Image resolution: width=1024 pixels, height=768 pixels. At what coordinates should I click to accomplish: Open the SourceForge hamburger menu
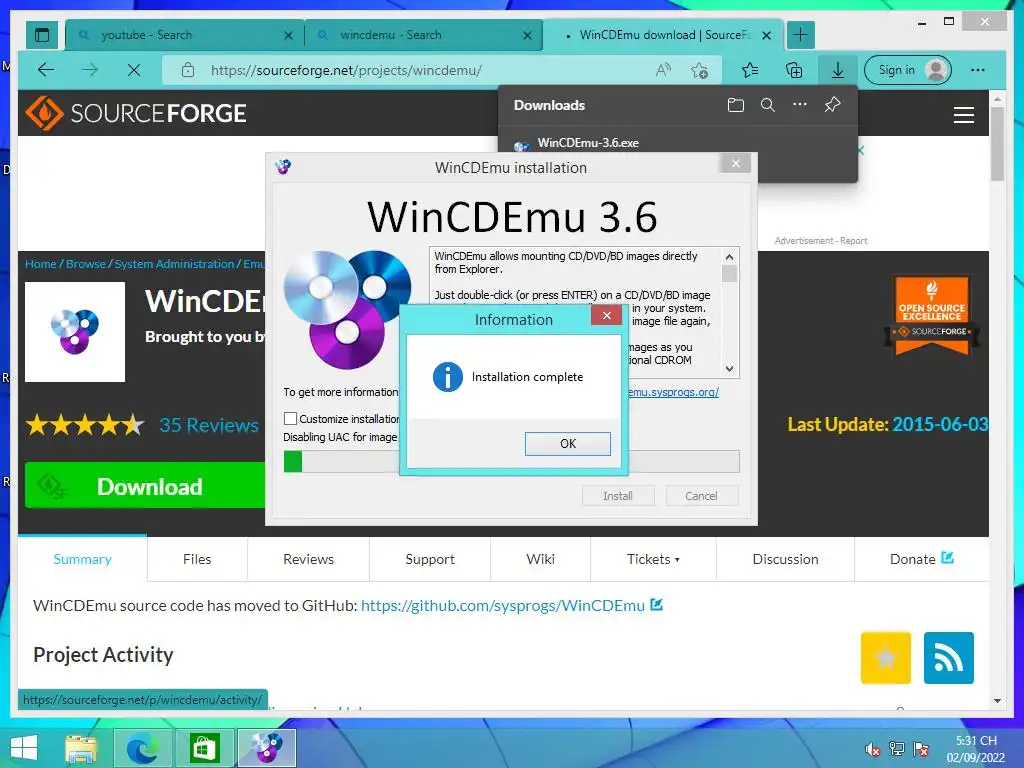tap(963, 115)
